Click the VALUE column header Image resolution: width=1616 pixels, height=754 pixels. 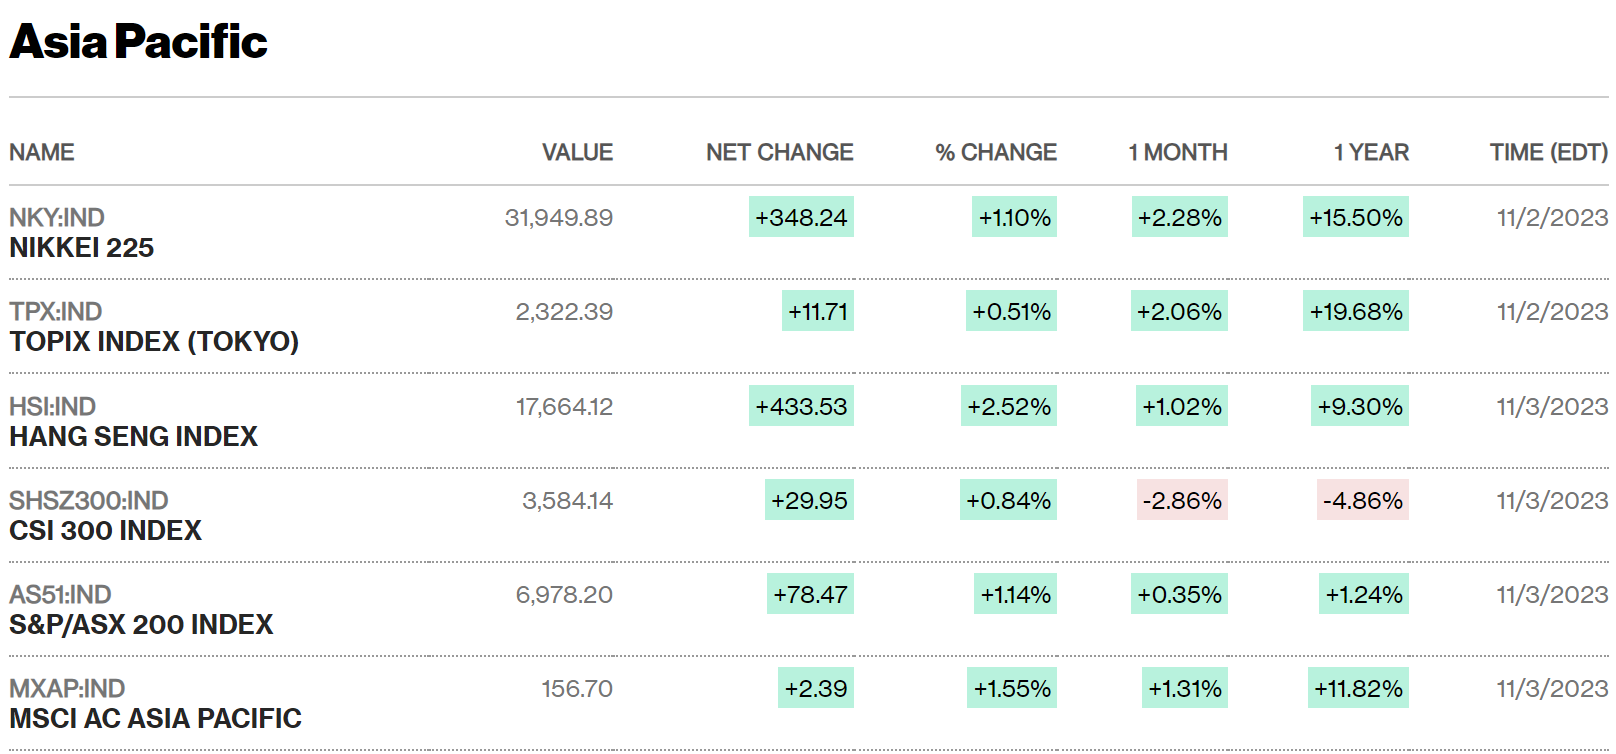[x=577, y=153]
